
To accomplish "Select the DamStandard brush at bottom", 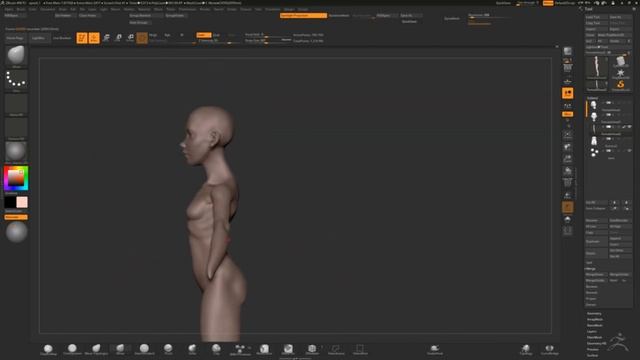I will click(144, 349).
